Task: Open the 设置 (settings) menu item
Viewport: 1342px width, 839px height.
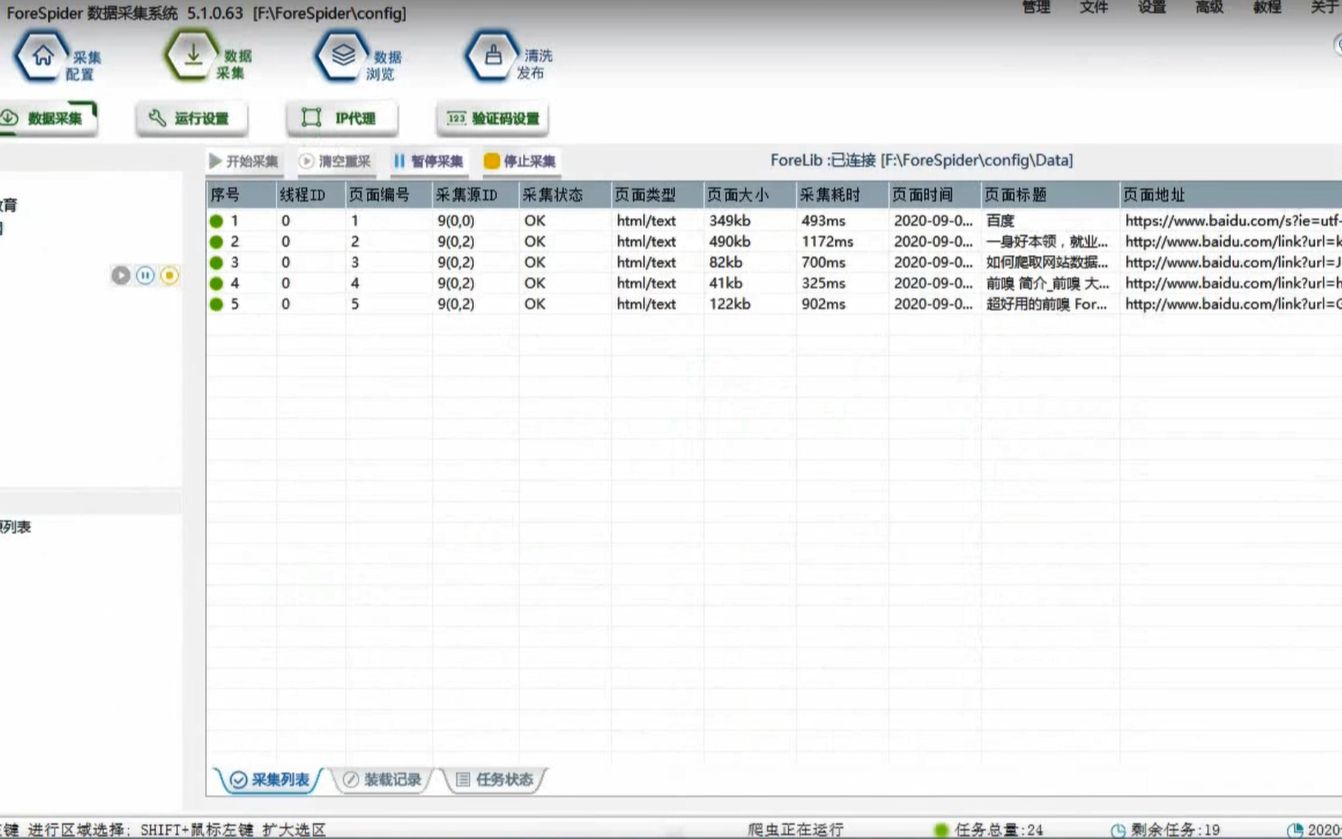Action: coord(1152,8)
